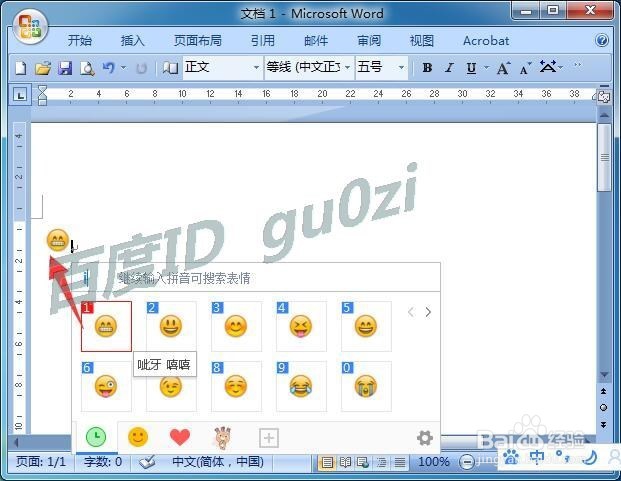This screenshot has width=621, height=481.
Task: Redo the last action
Action: (141, 68)
